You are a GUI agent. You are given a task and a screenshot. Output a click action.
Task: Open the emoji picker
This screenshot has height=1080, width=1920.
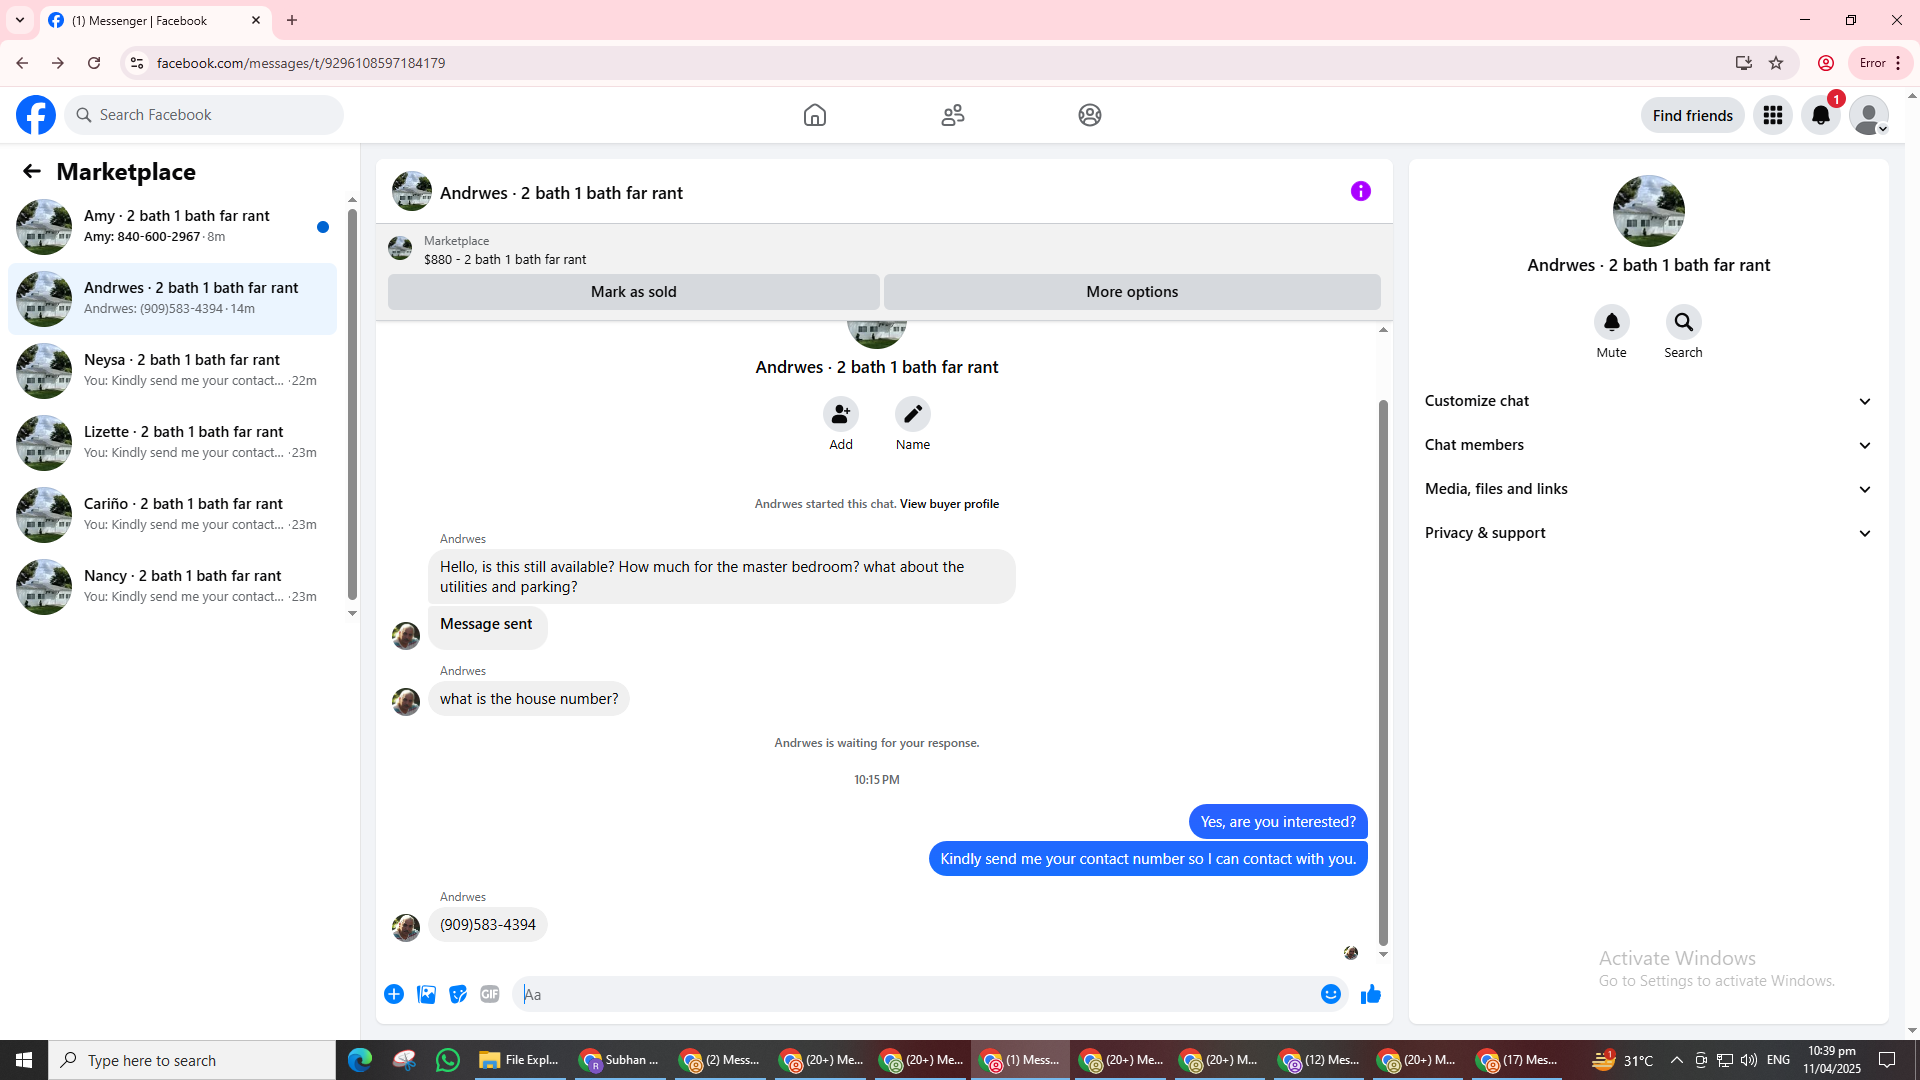1331,994
